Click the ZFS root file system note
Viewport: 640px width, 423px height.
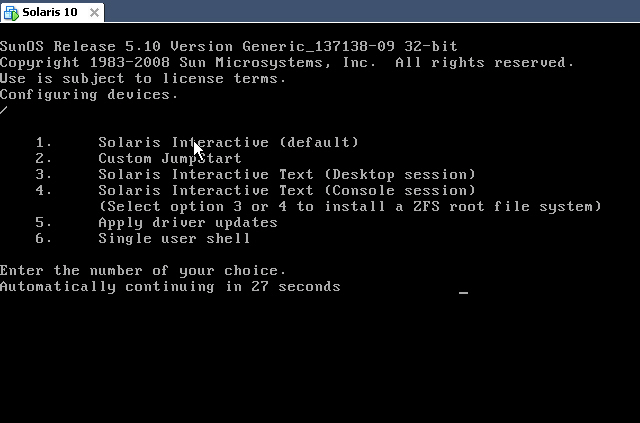pos(349,206)
